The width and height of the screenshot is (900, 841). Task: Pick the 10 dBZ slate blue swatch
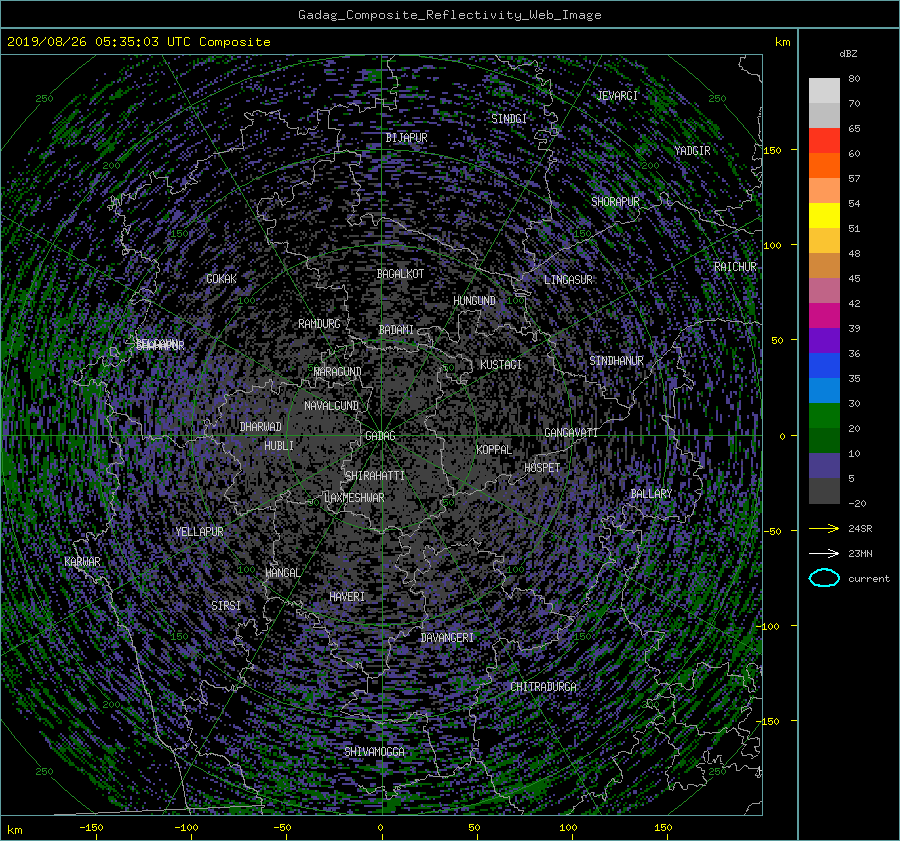824,466
